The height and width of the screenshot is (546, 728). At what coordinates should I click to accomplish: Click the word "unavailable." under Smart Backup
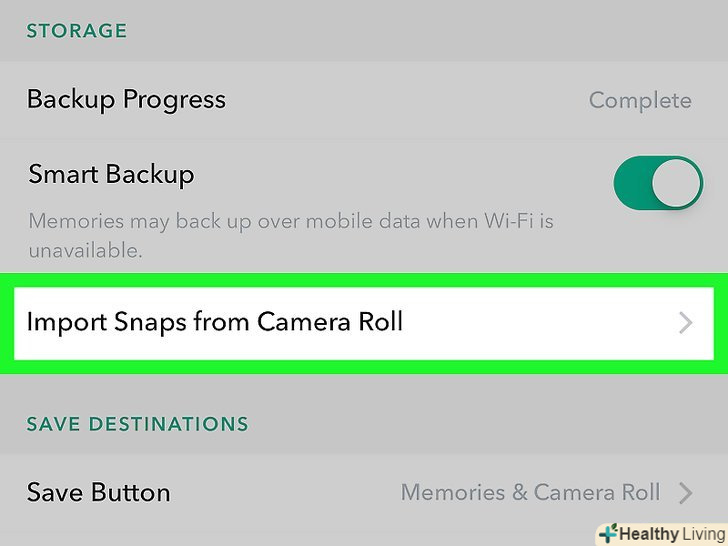click(83, 251)
